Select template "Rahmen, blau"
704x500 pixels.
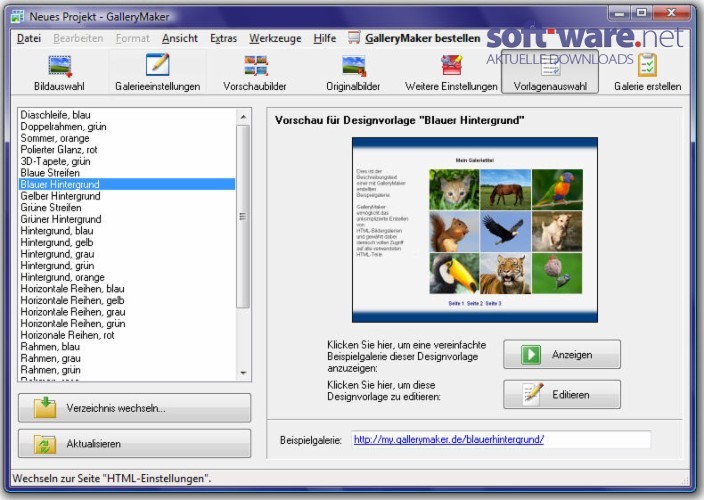pos(127,347)
